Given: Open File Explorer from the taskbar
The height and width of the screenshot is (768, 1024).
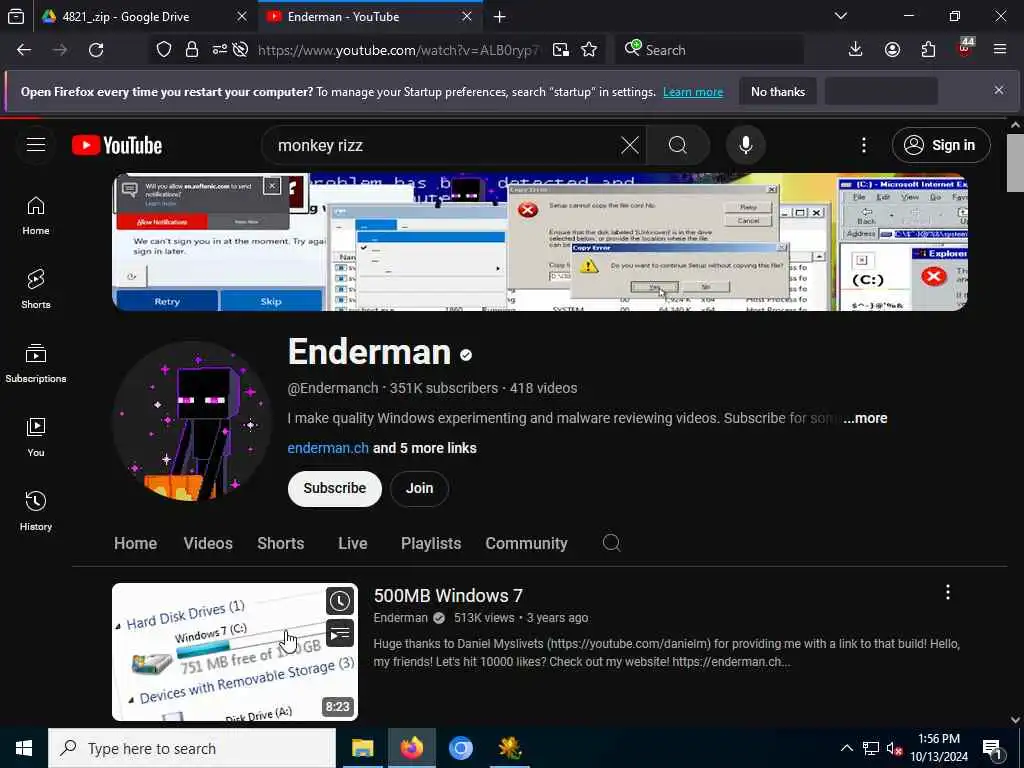Looking at the screenshot, I should click(x=362, y=748).
